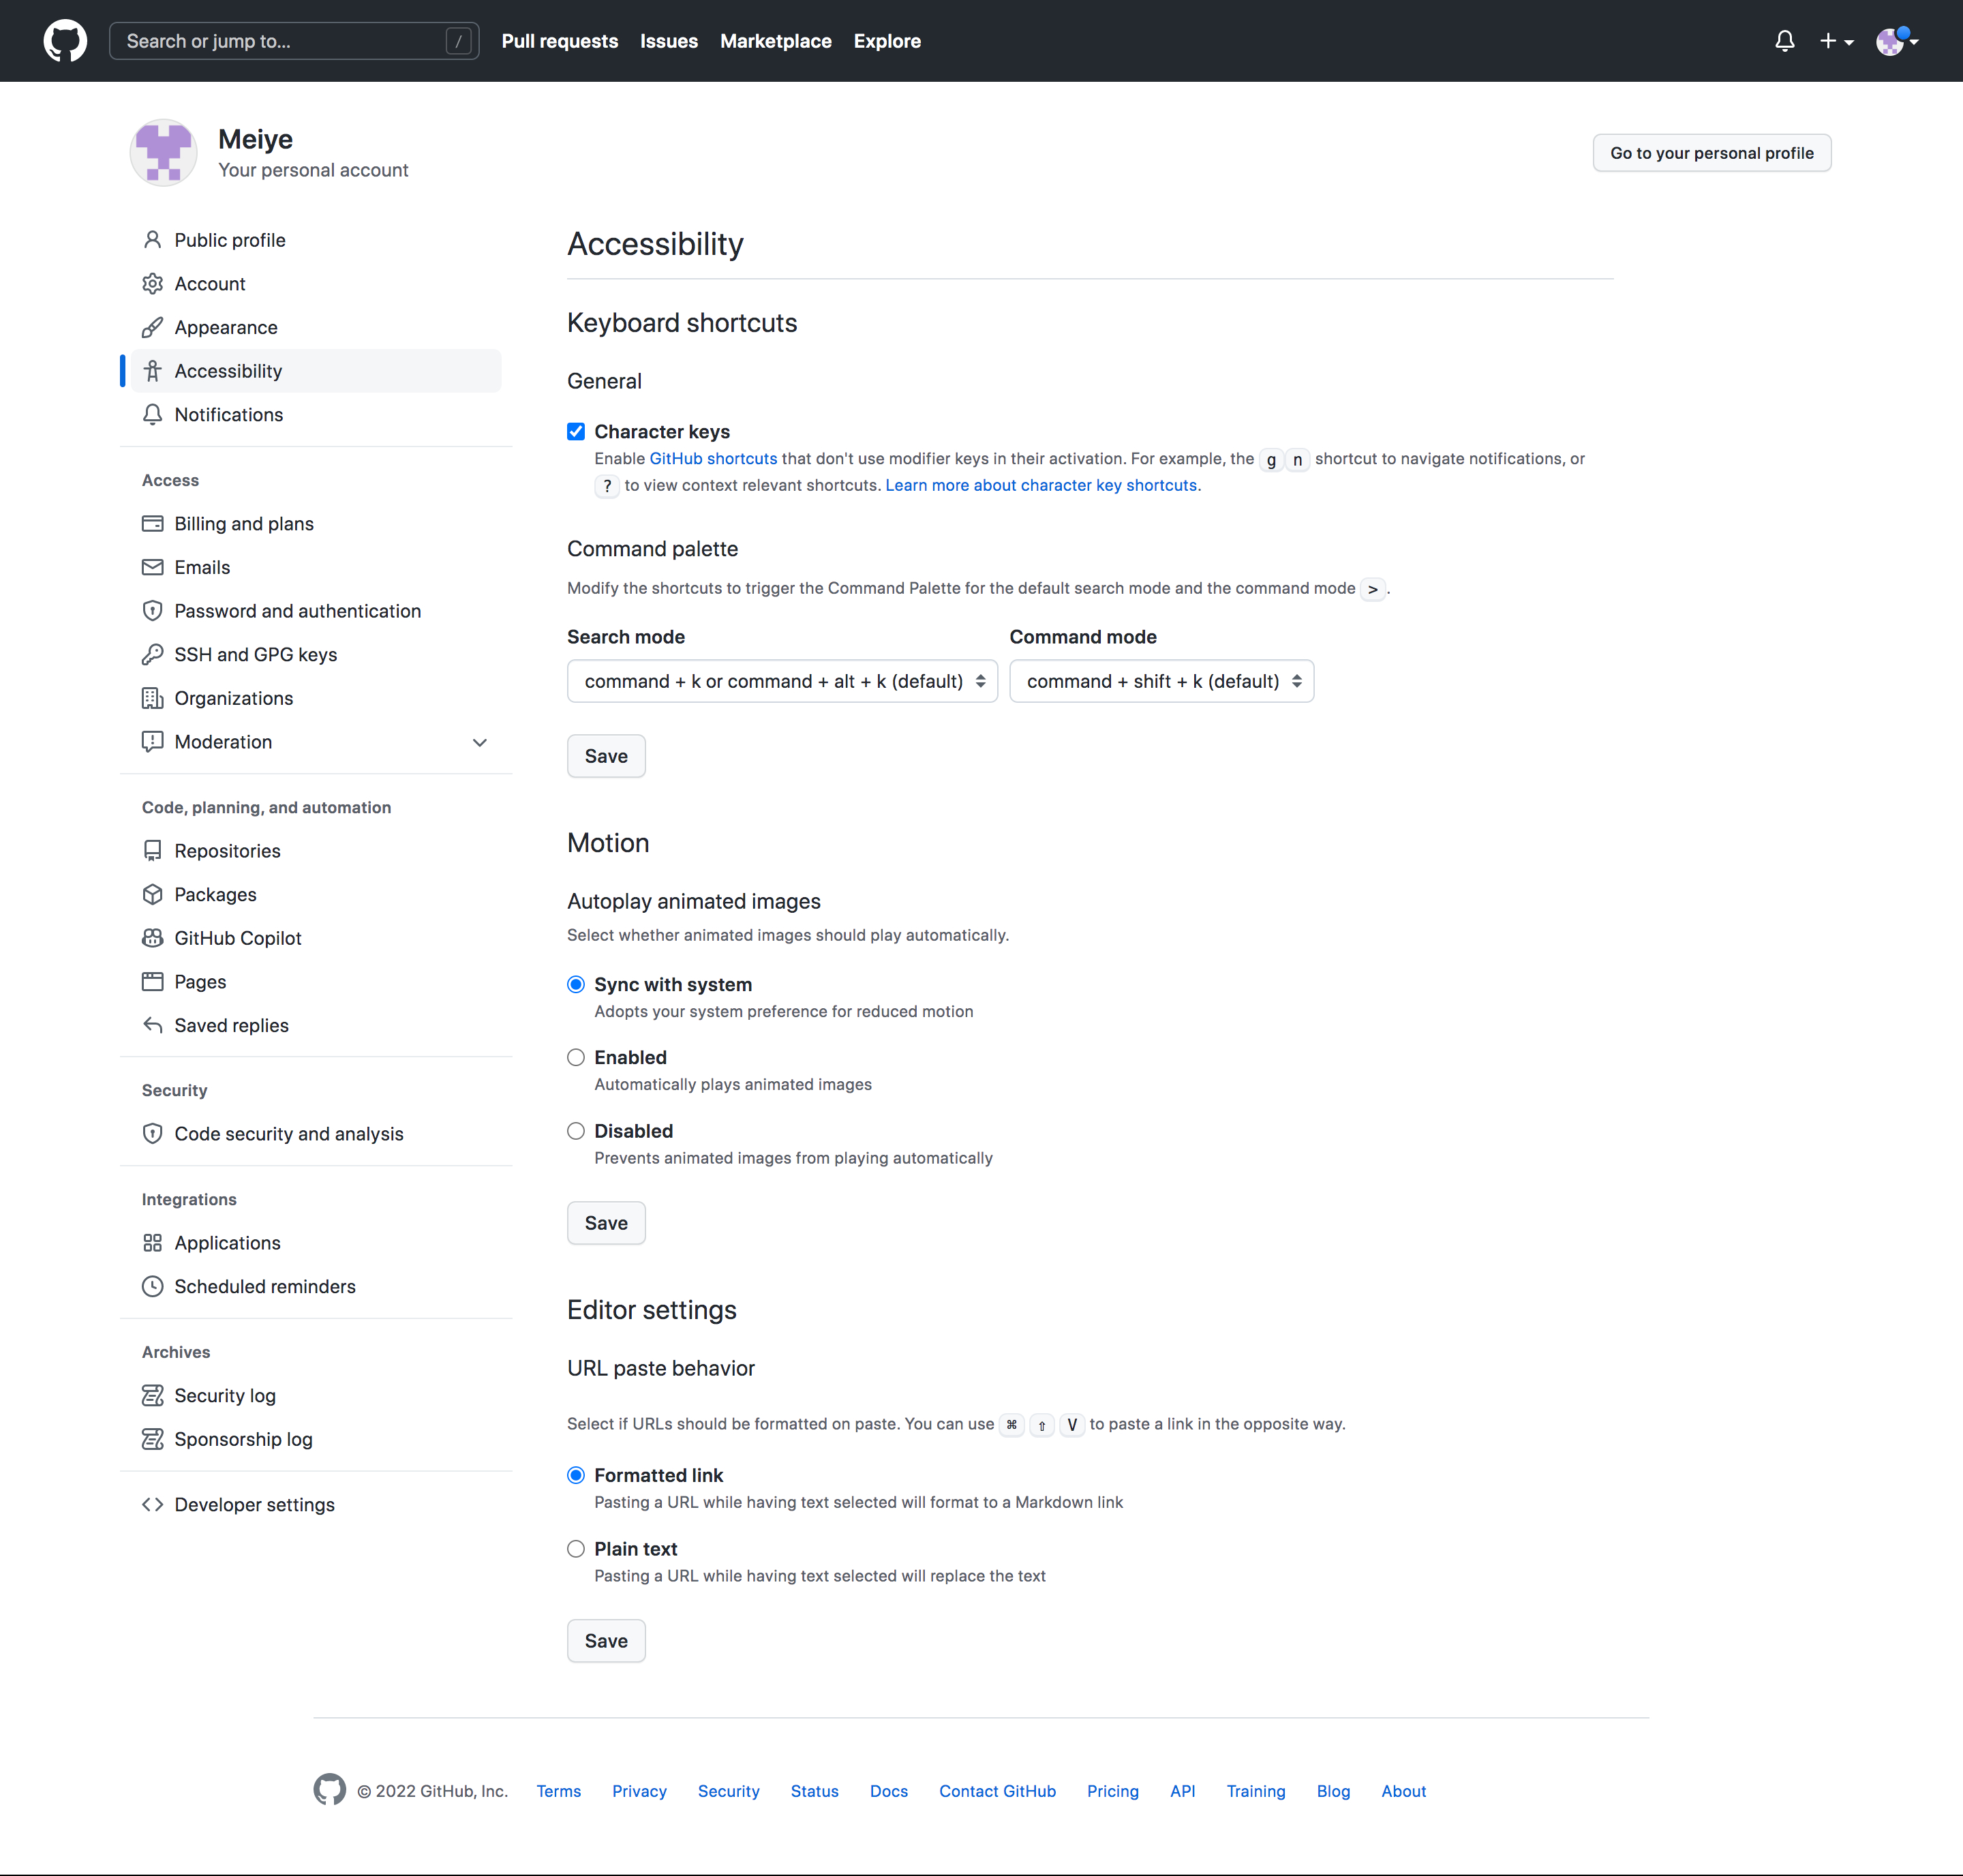Click the Notifications bell icon in sidebar
The width and height of the screenshot is (1963, 1876).
point(152,415)
